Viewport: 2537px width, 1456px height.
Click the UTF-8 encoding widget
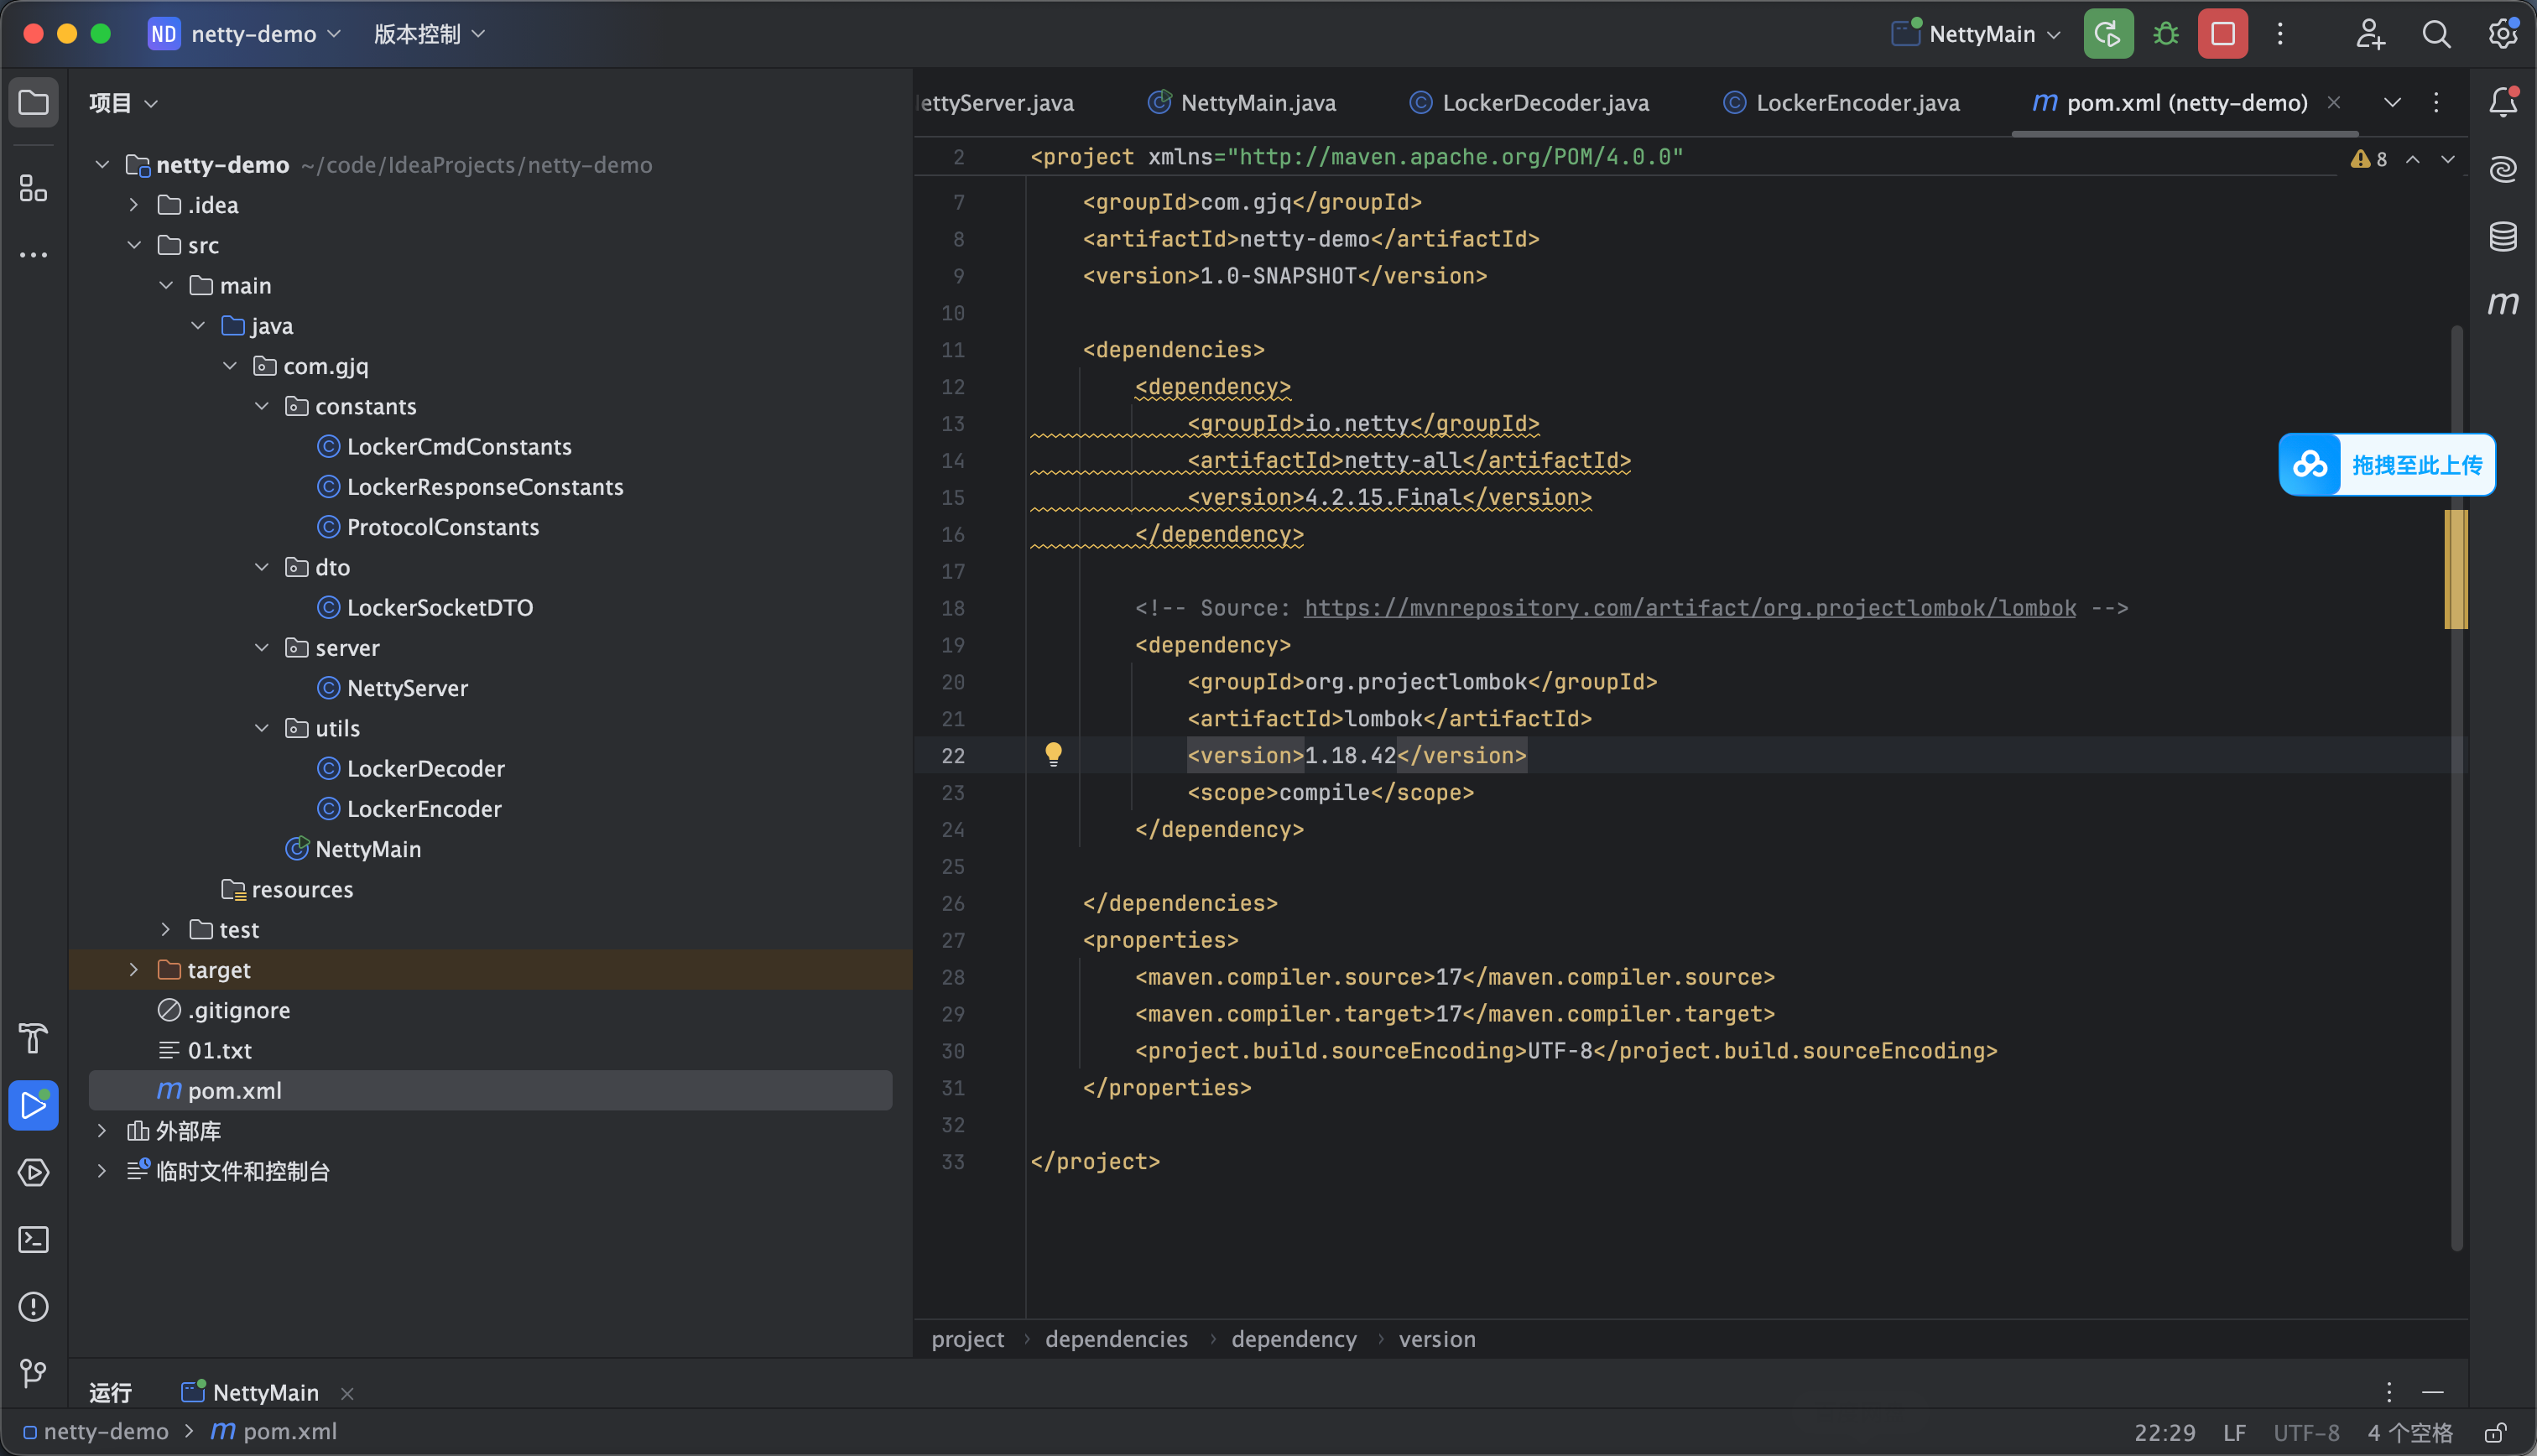point(2306,1432)
